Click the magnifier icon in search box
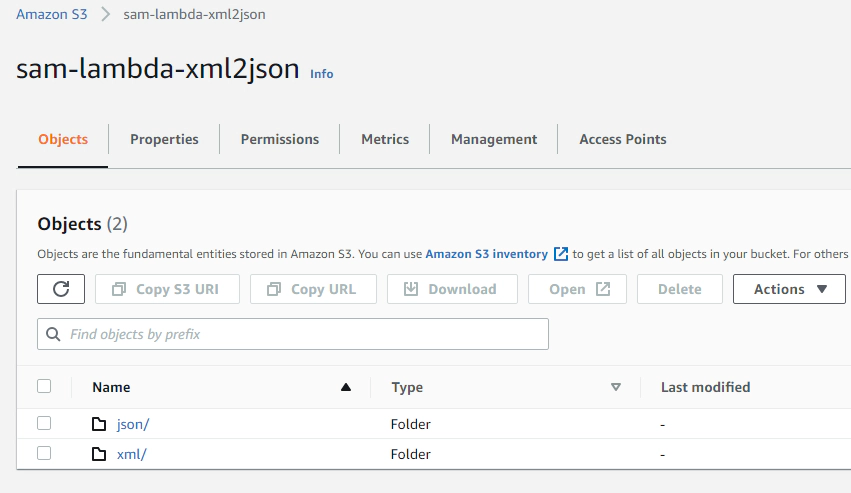Image resolution: width=851 pixels, height=493 pixels. tap(53, 334)
